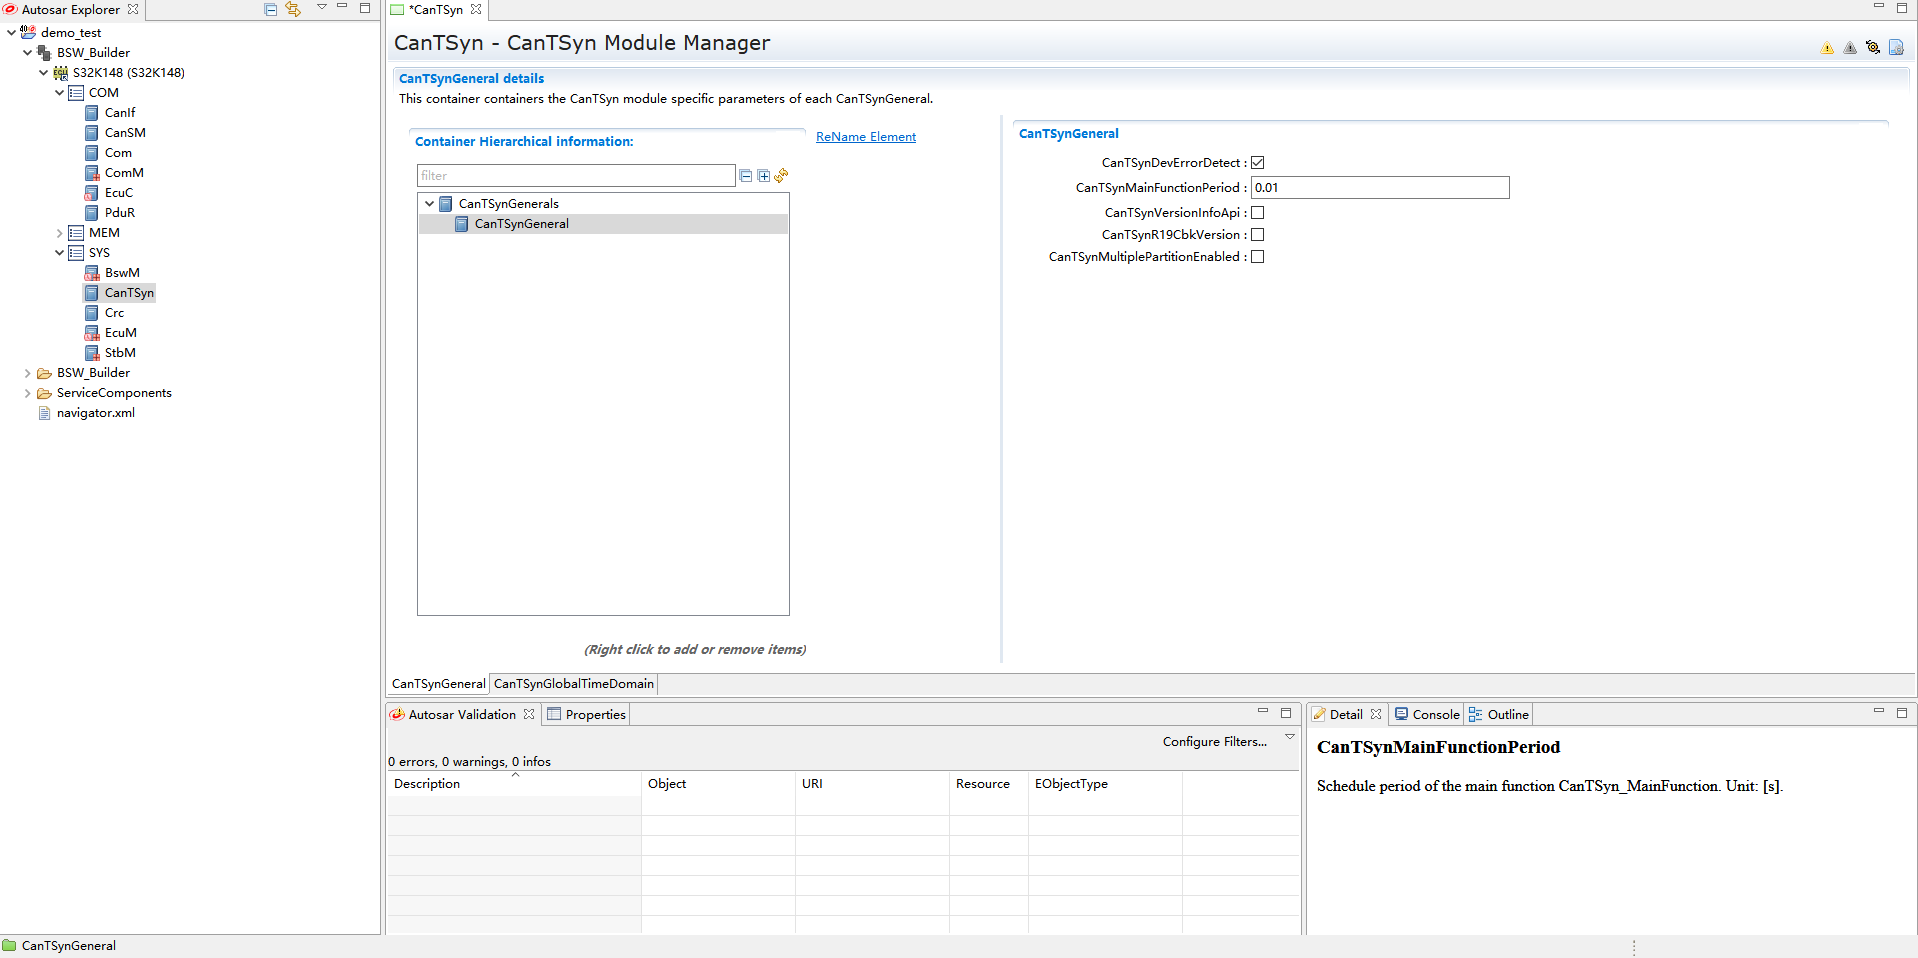Open the Console tab
Screen dimensions: 1918x958
point(1435,715)
